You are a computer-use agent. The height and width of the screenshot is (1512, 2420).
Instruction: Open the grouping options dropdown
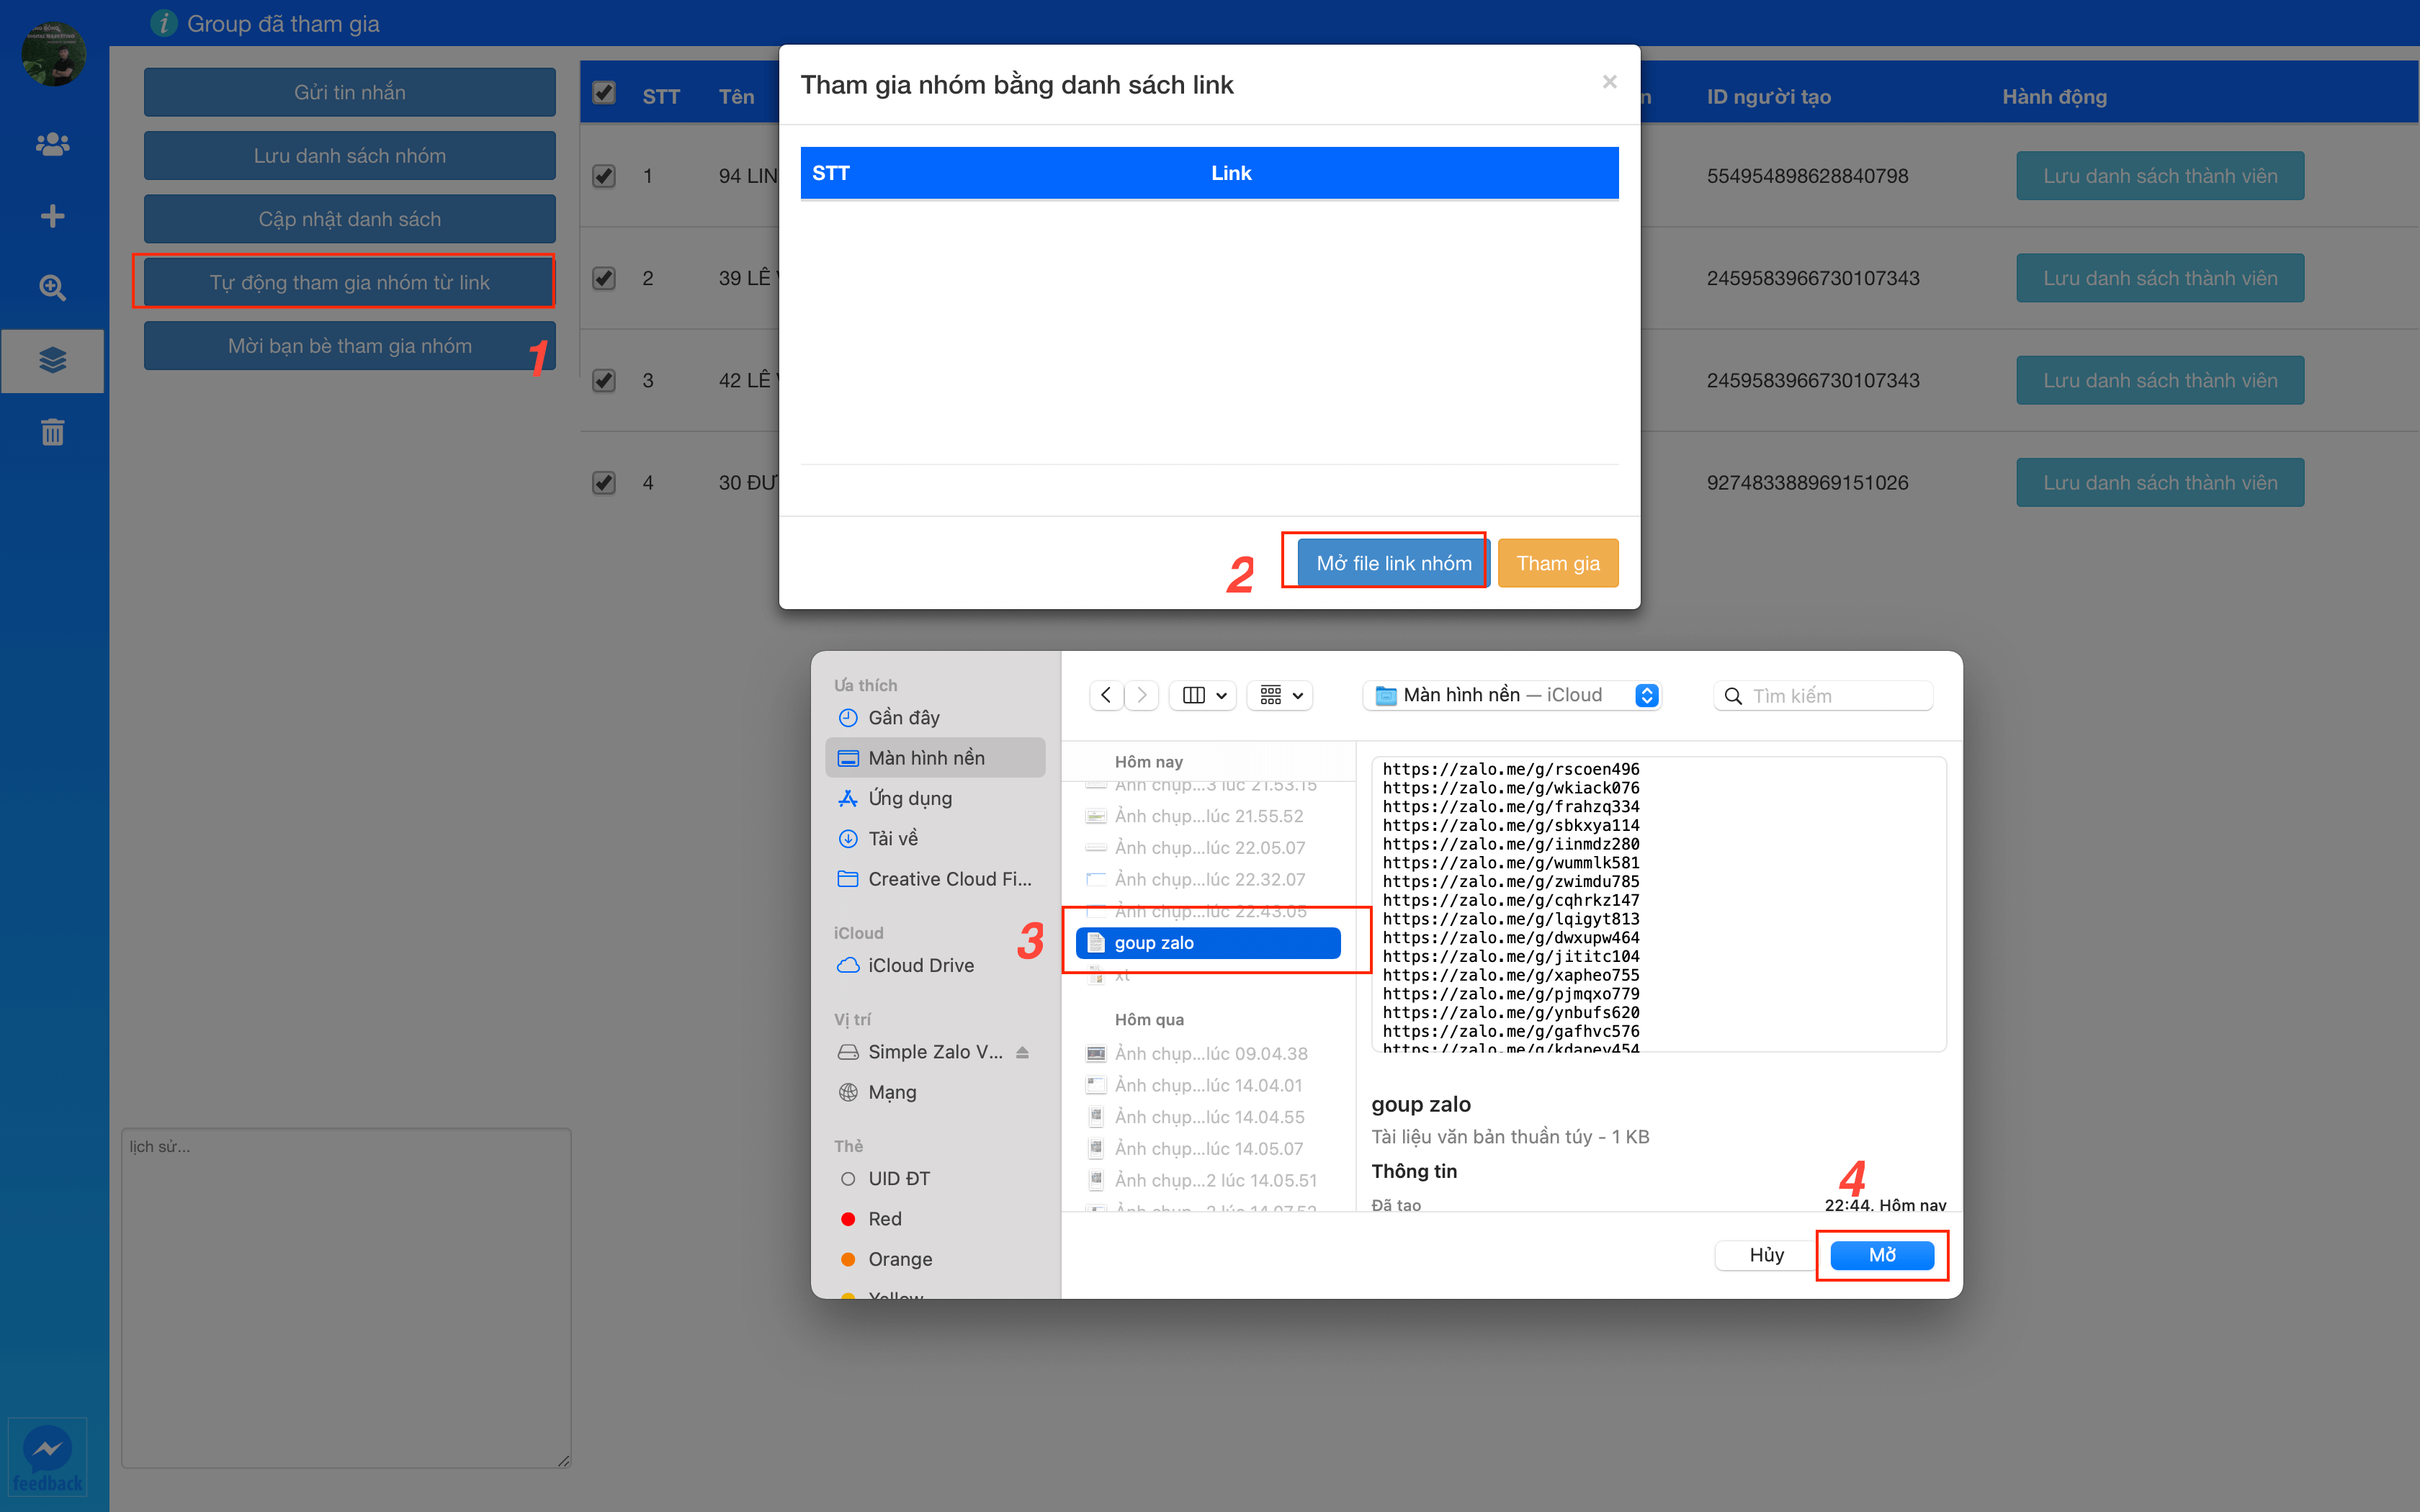click(x=1280, y=695)
